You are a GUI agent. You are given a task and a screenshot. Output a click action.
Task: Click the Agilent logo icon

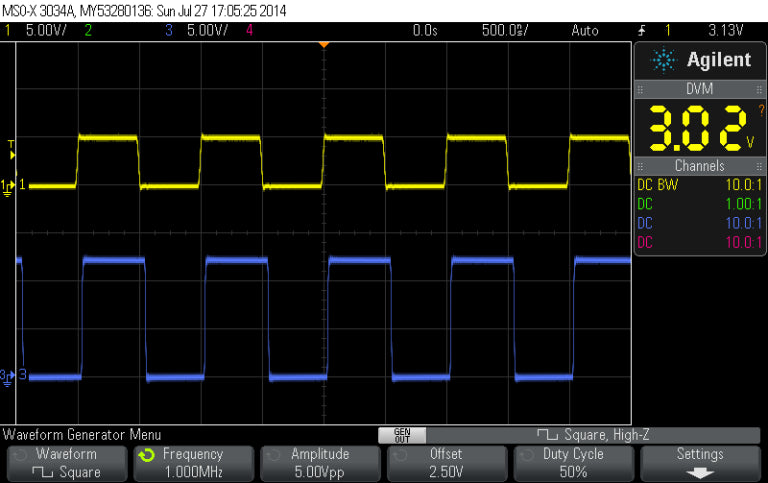tap(664, 61)
